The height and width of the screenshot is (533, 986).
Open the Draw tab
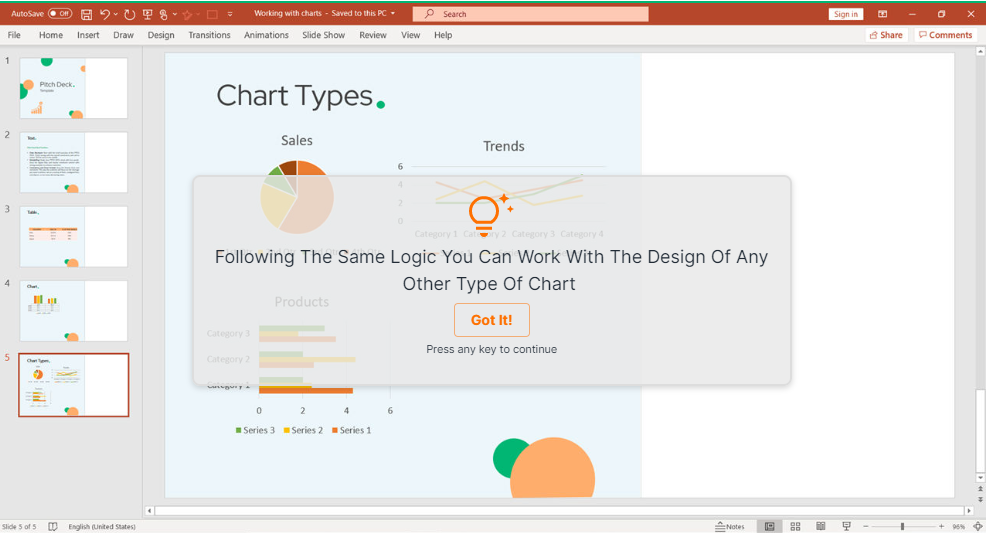pos(123,35)
